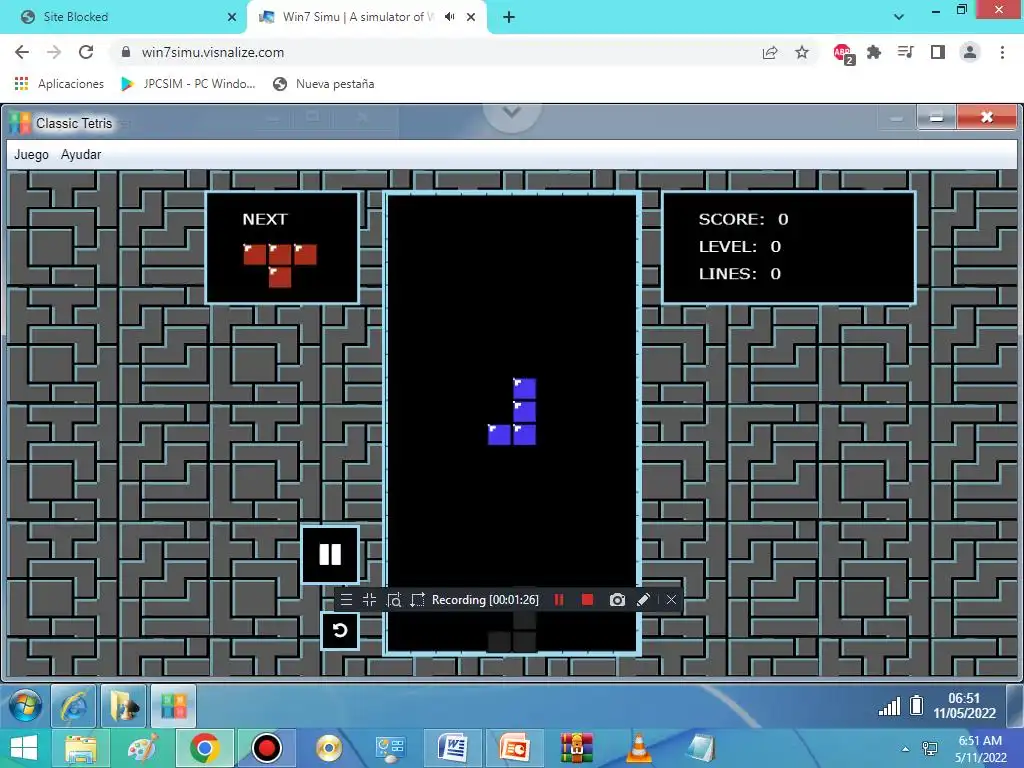Restart the Tetris game with reload icon
The width and height of the screenshot is (1024, 768).
(340, 631)
